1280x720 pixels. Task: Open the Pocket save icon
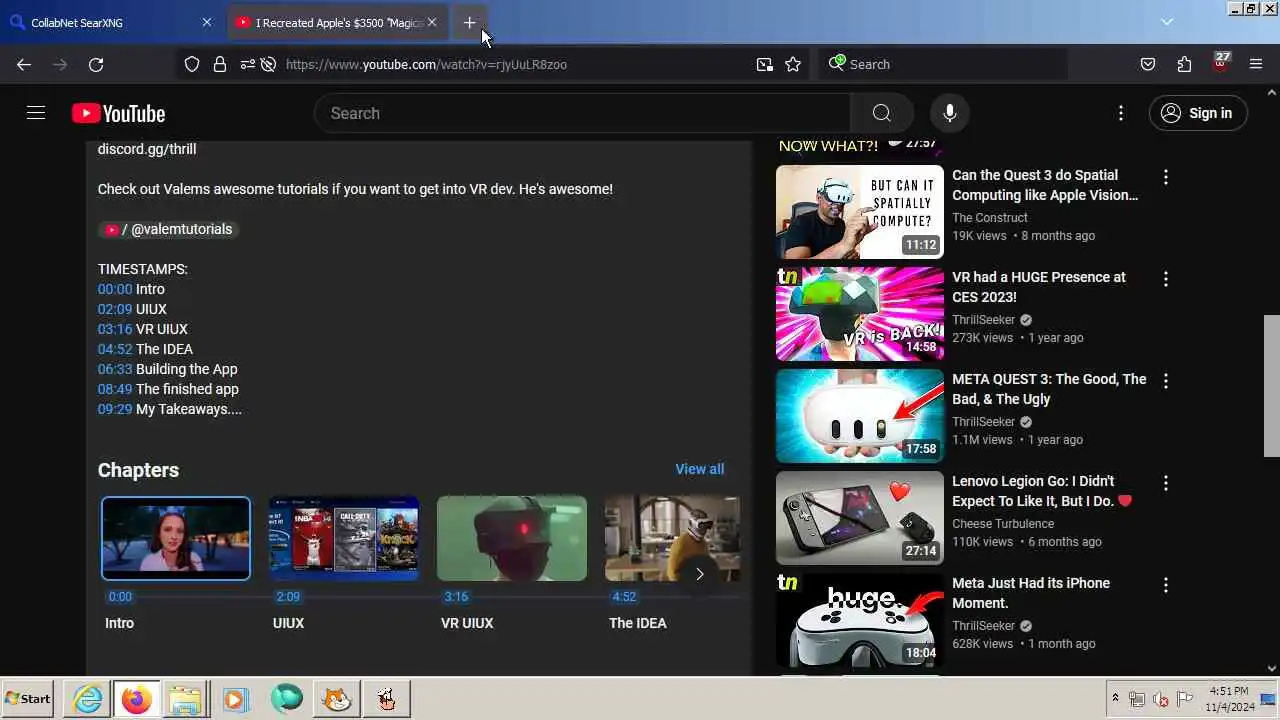click(x=1148, y=64)
